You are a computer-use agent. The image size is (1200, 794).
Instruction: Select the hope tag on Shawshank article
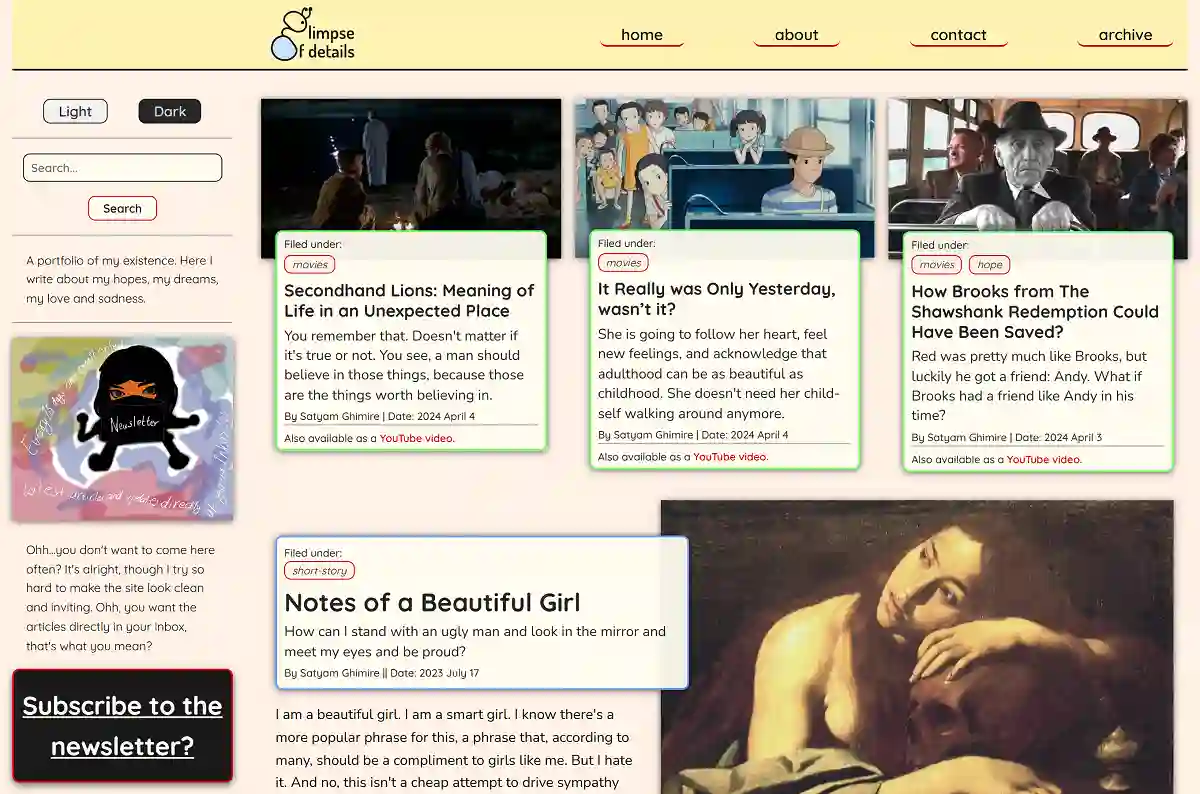(x=989, y=264)
